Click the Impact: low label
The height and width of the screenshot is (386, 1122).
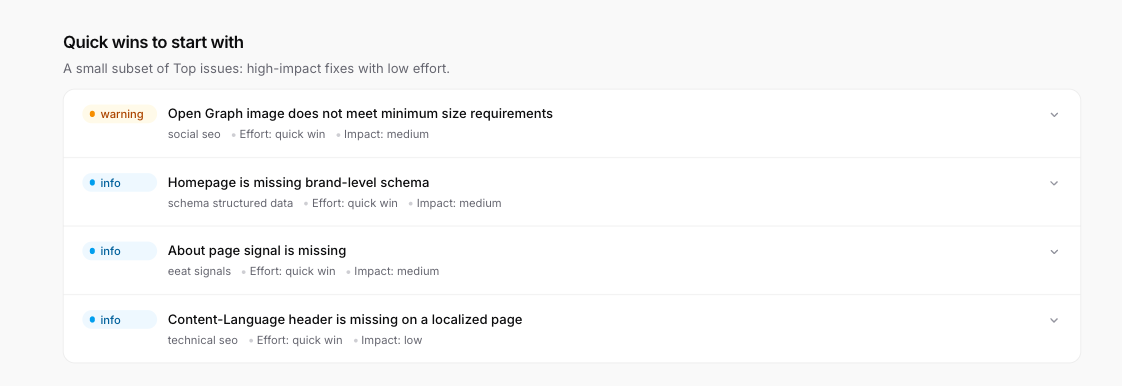point(391,340)
